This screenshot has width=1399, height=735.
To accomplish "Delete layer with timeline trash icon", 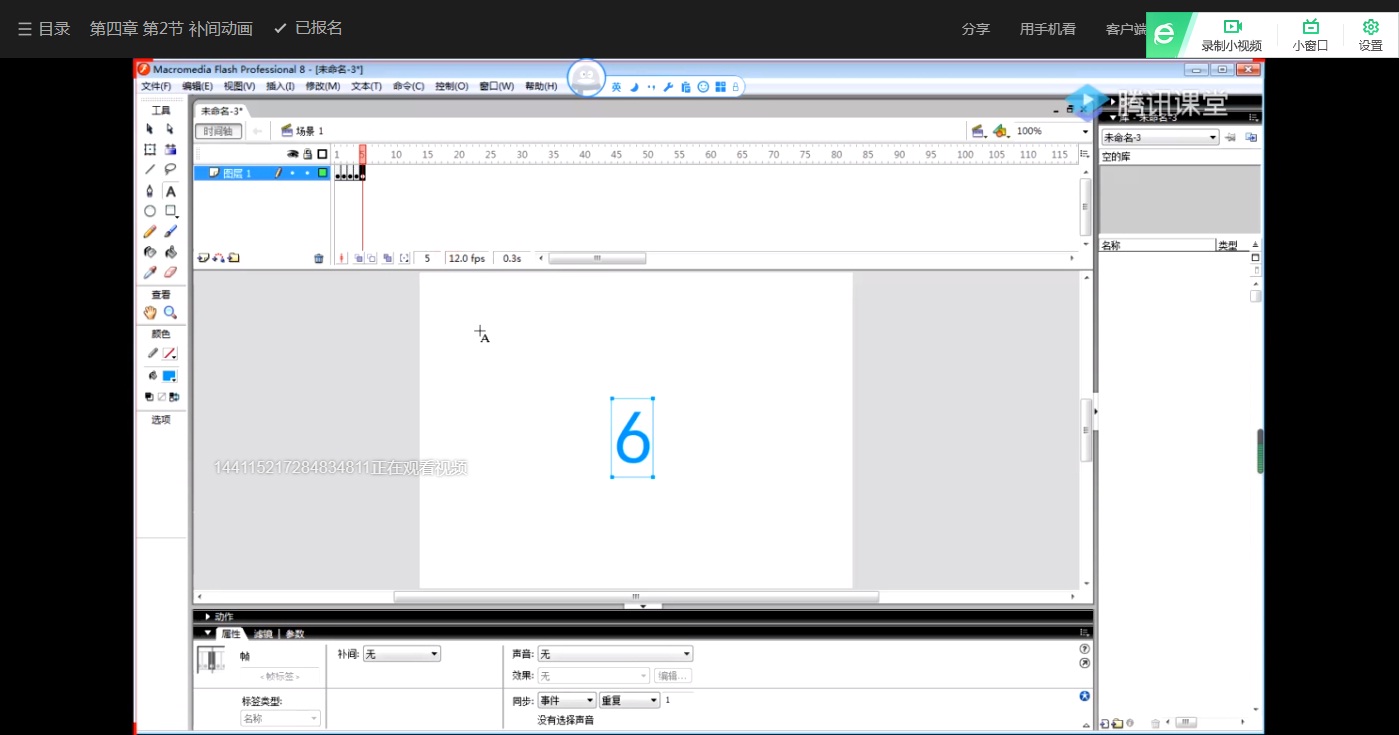I will click(x=319, y=258).
